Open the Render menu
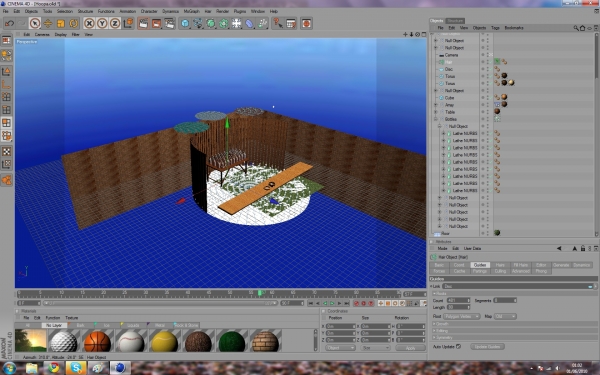Viewport: 600px width, 375px height. click(x=222, y=11)
